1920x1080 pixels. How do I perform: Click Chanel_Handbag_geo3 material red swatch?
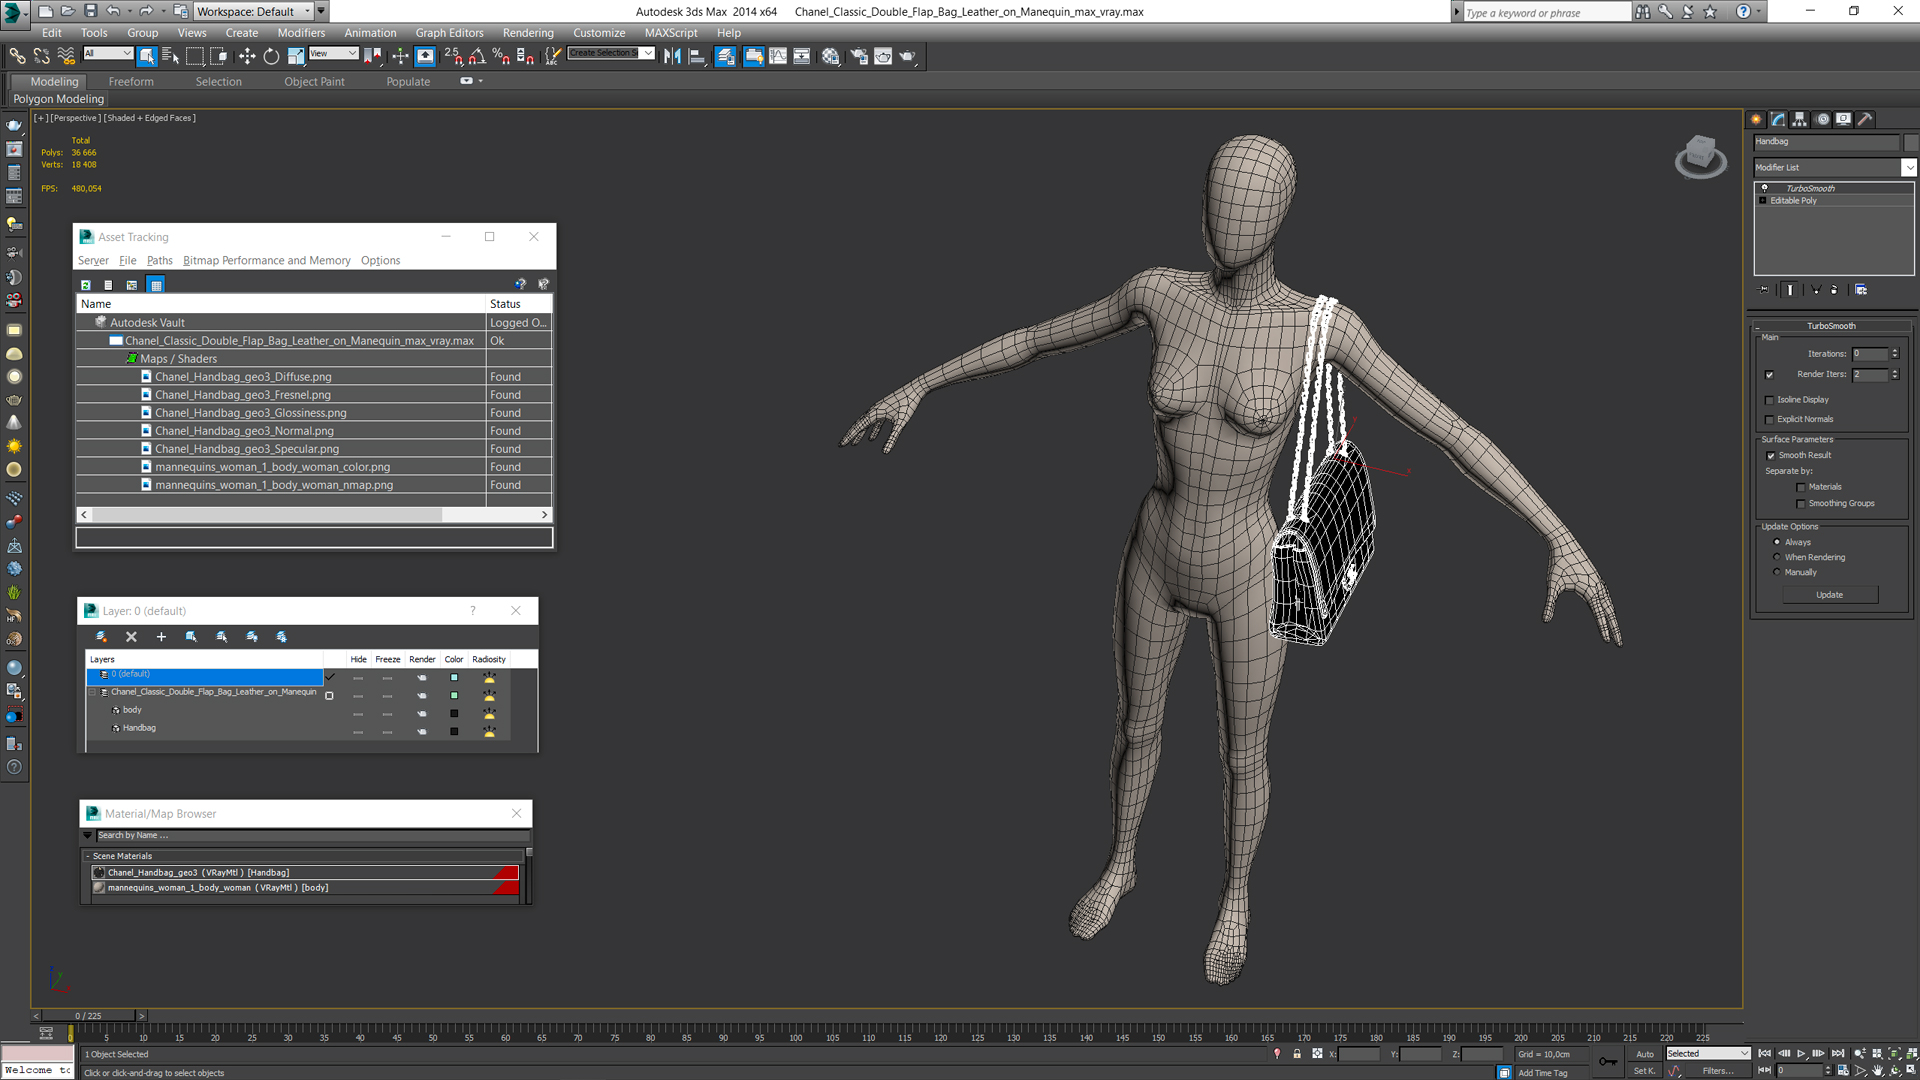(x=505, y=873)
